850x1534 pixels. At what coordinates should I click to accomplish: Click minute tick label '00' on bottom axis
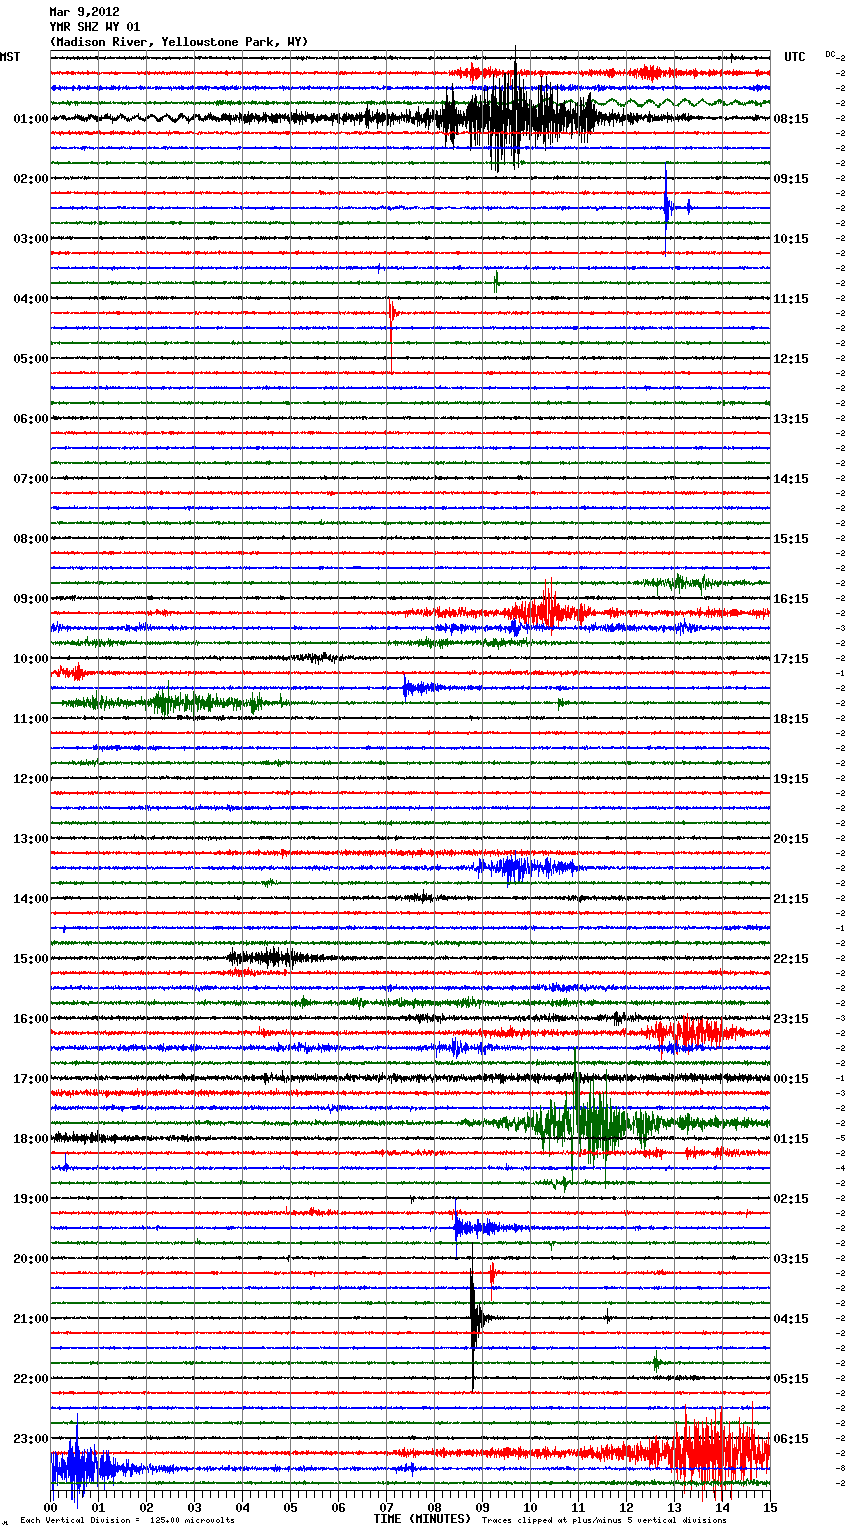[x=50, y=1507]
